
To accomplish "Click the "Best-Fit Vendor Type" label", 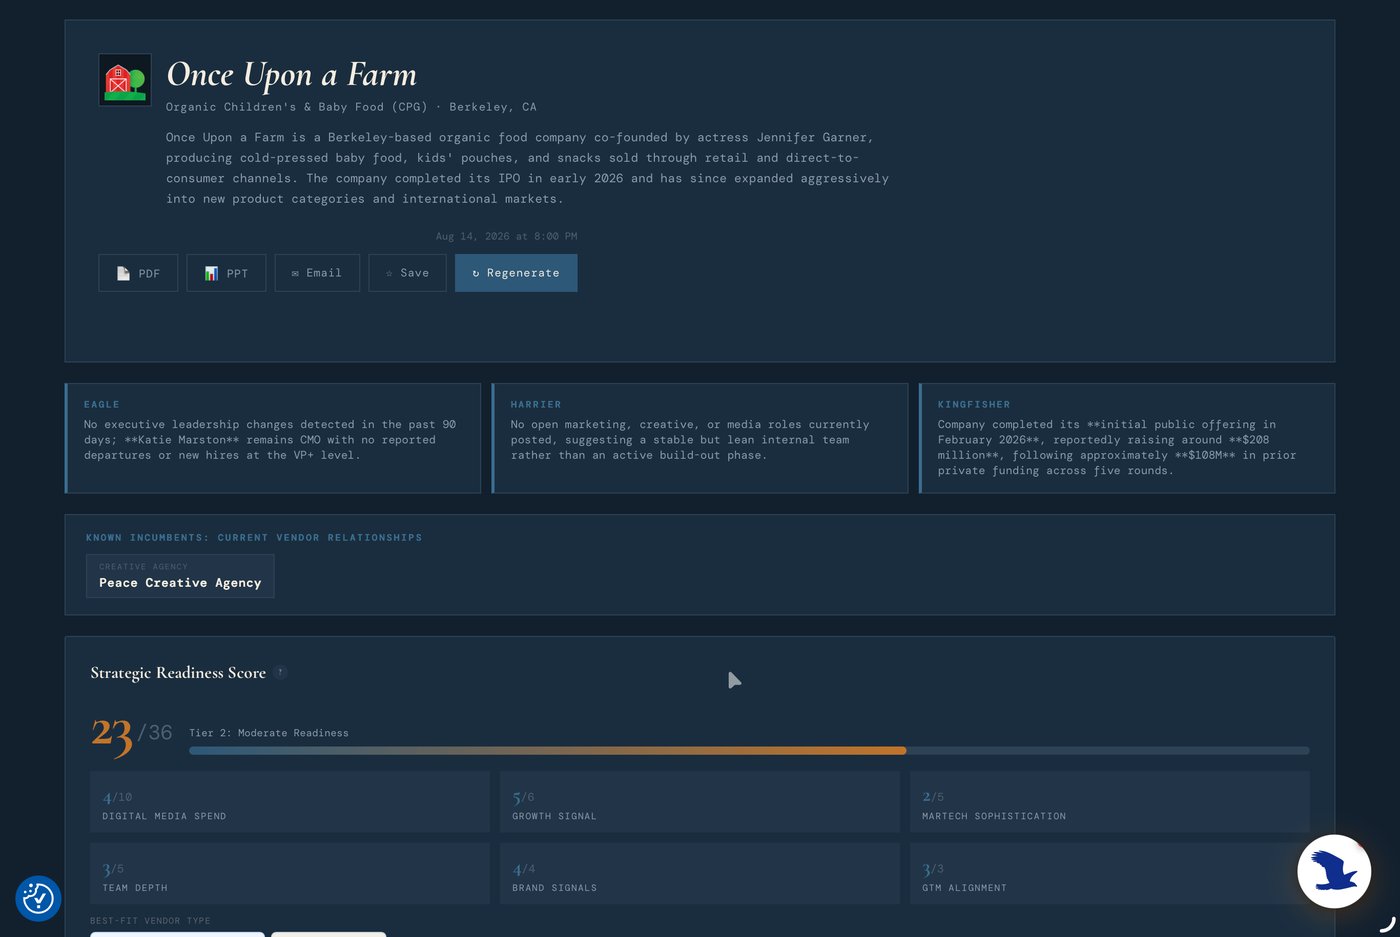I will [x=150, y=921].
